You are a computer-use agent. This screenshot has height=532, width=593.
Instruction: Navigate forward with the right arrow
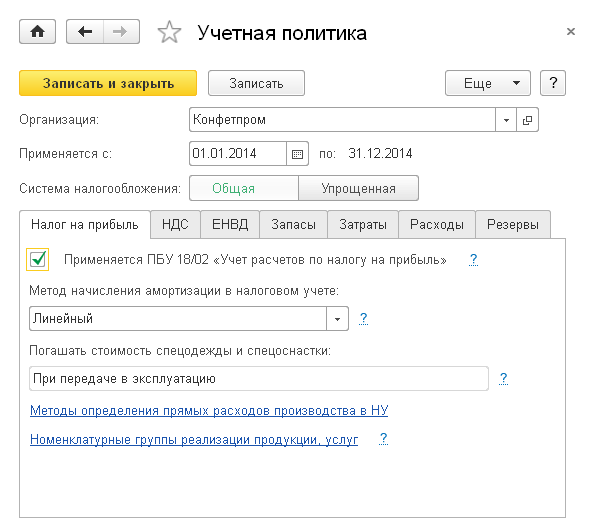121,32
